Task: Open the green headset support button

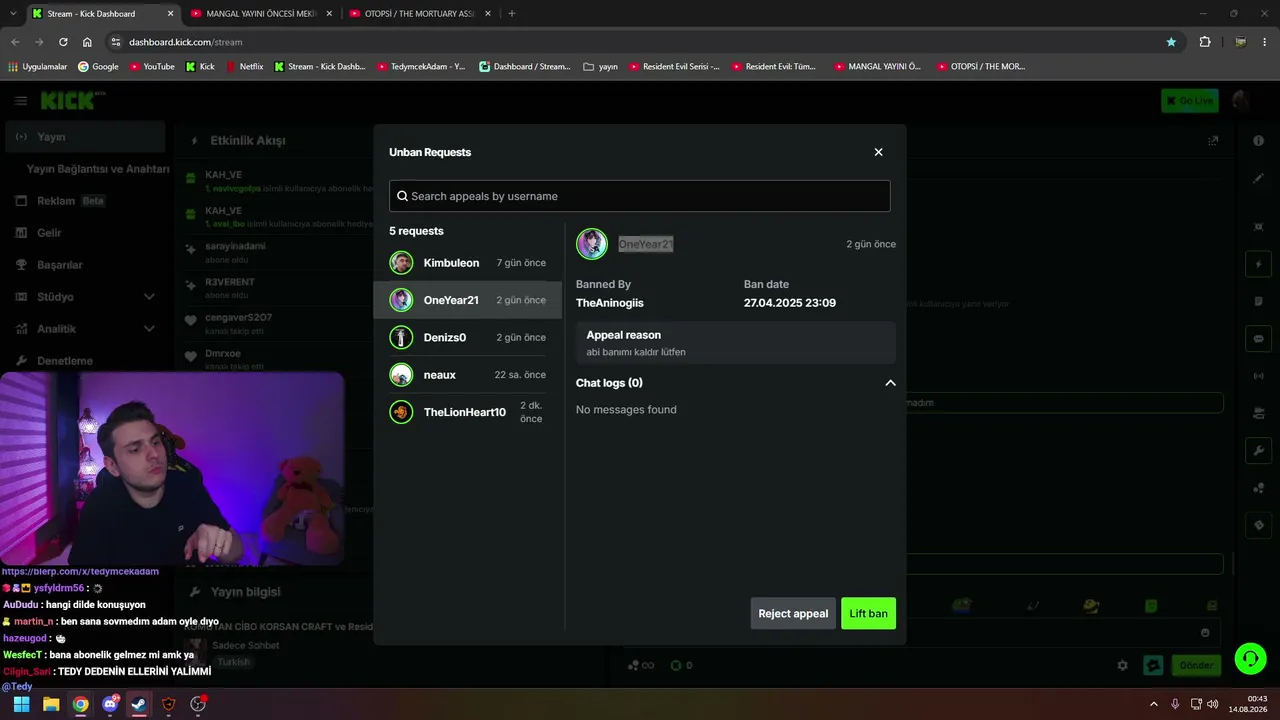Action: 1250,658
